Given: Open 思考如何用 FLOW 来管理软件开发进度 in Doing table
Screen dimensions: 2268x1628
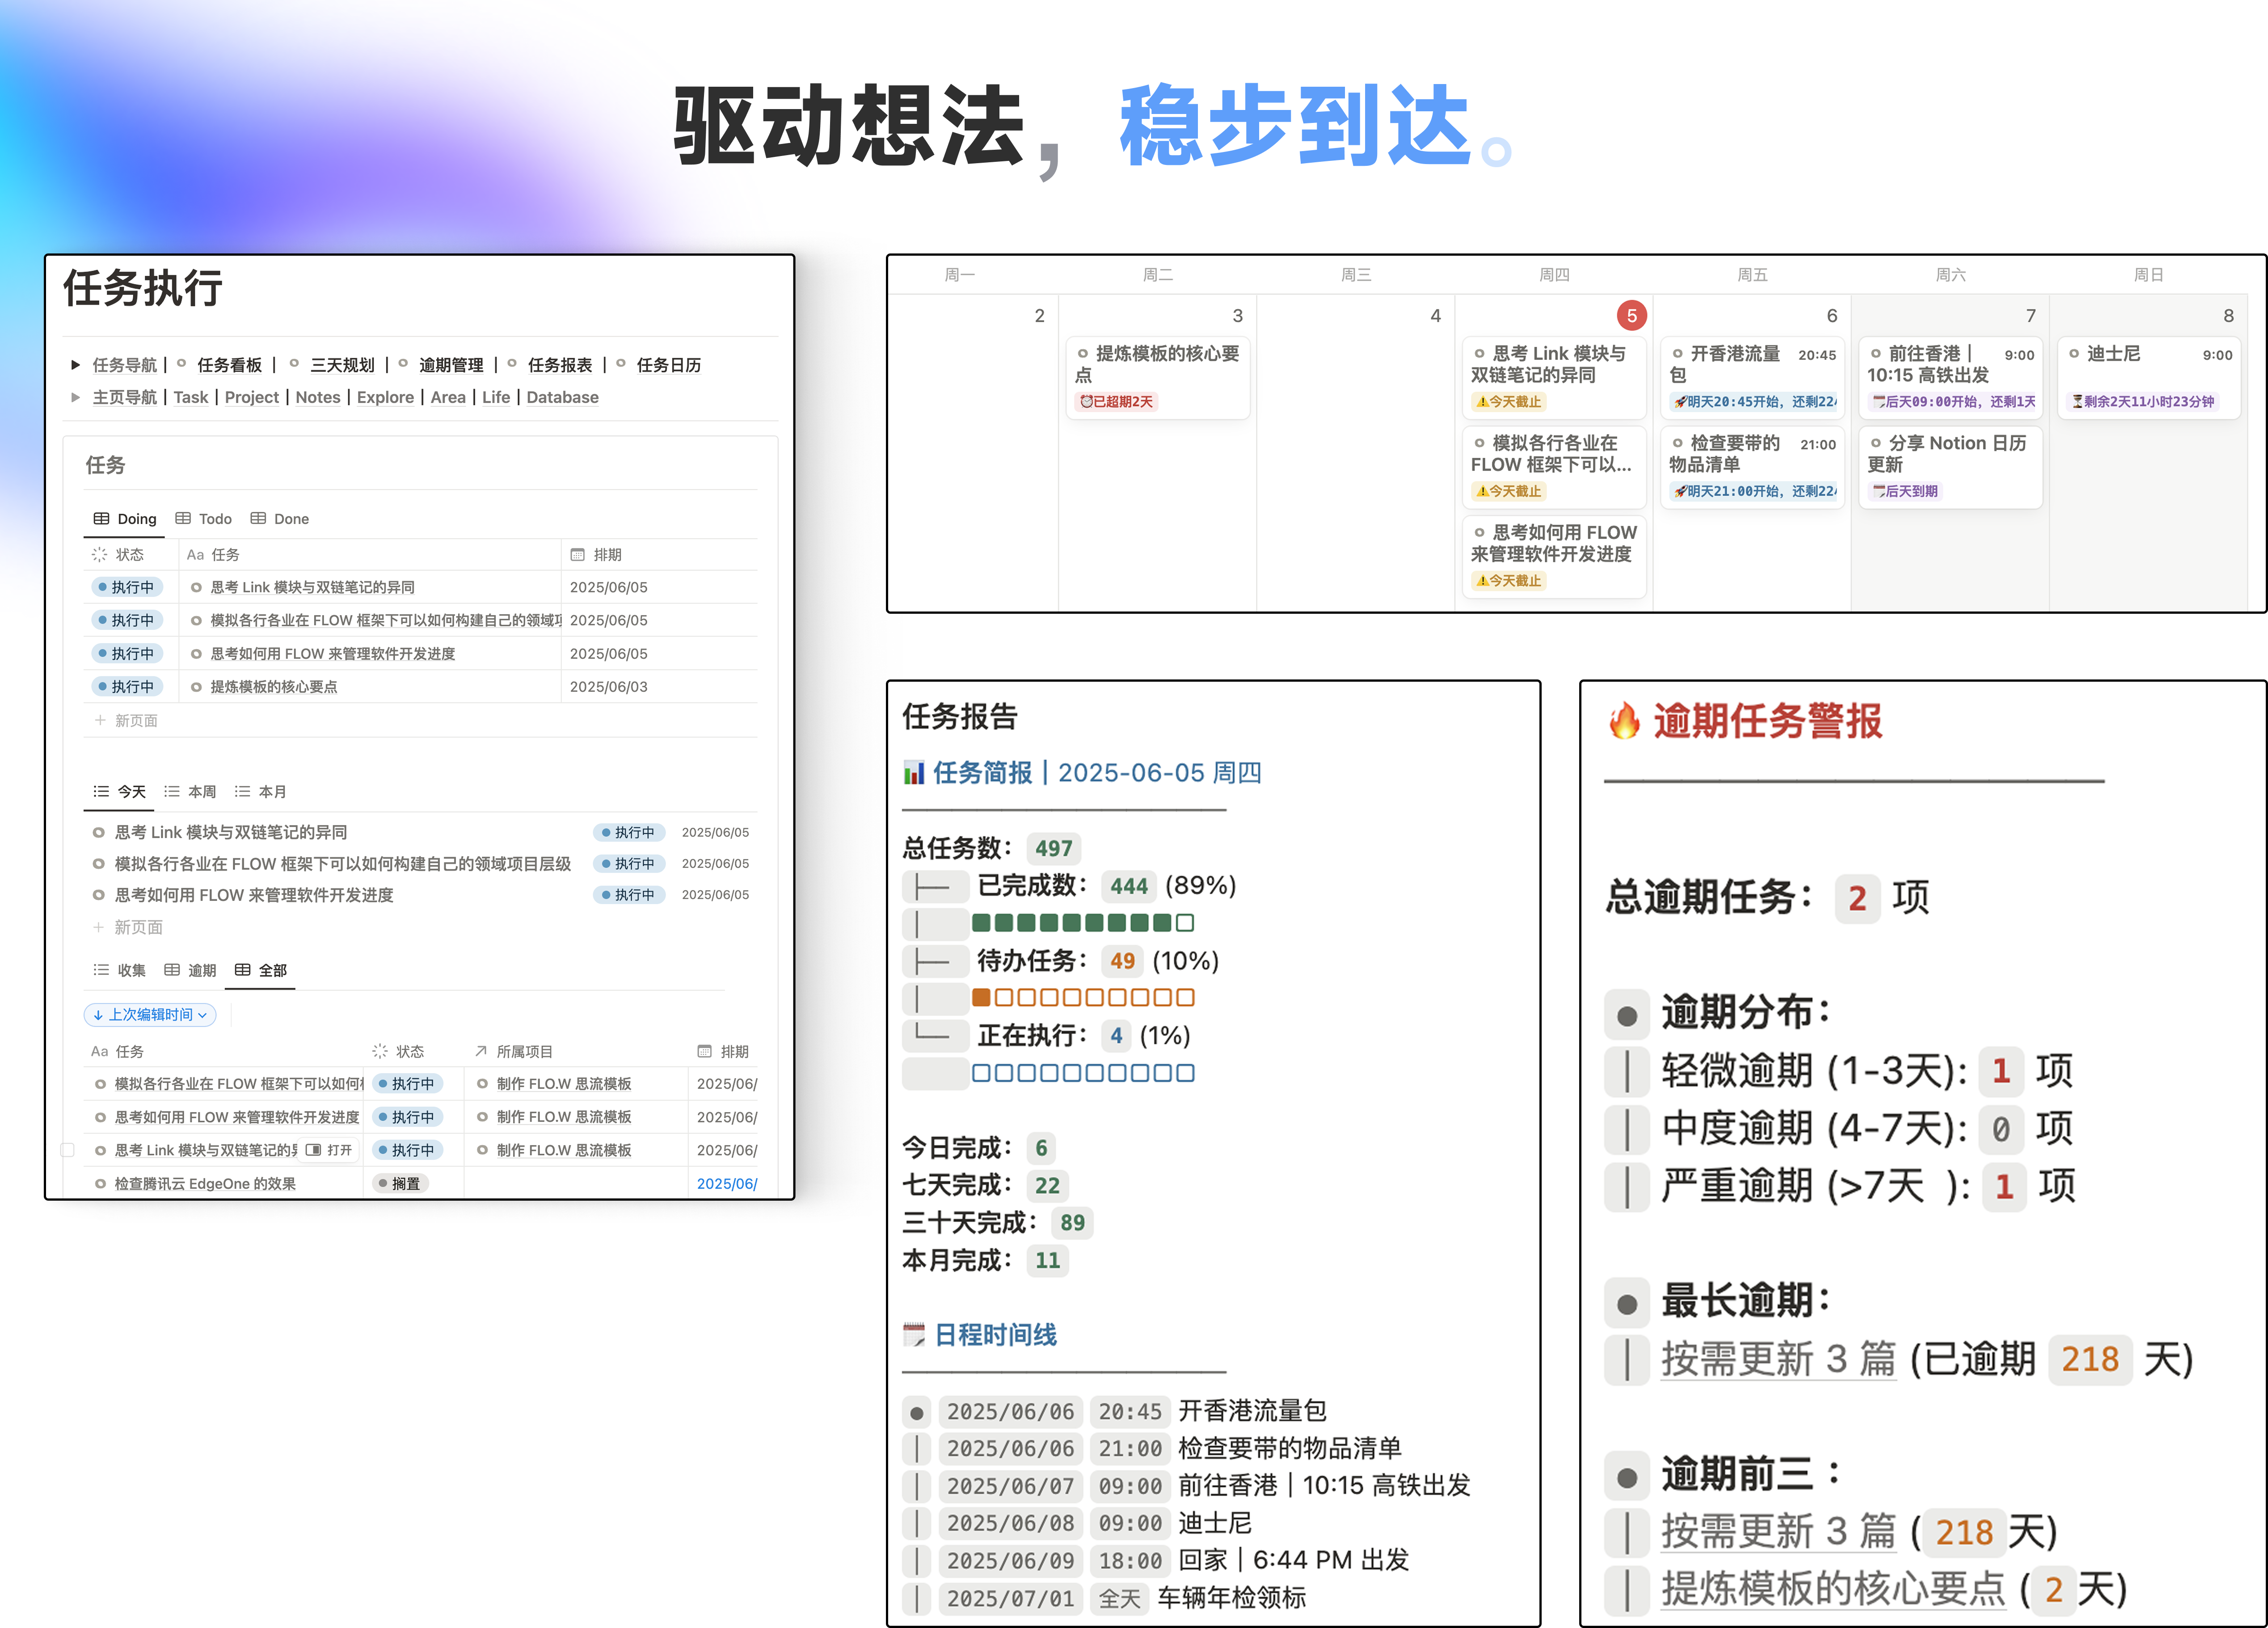Looking at the screenshot, I should point(332,654).
